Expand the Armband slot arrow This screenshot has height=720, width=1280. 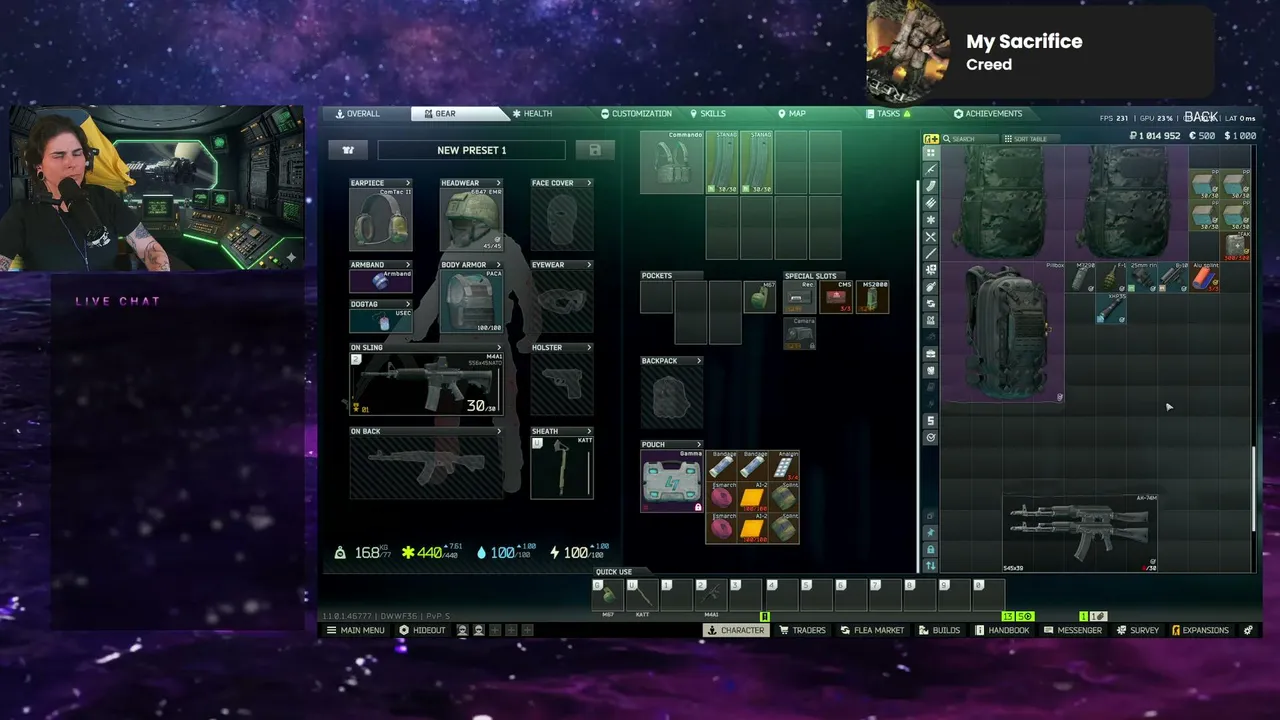[408, 265]
